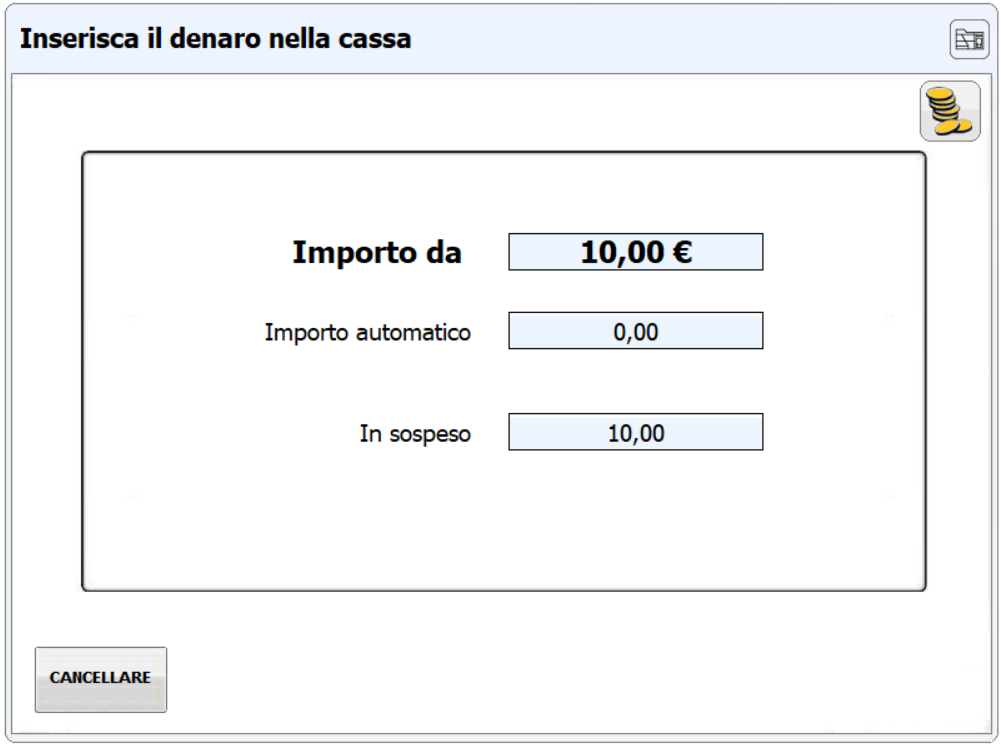Click the stacked gold coins icon

click(950, 111)
